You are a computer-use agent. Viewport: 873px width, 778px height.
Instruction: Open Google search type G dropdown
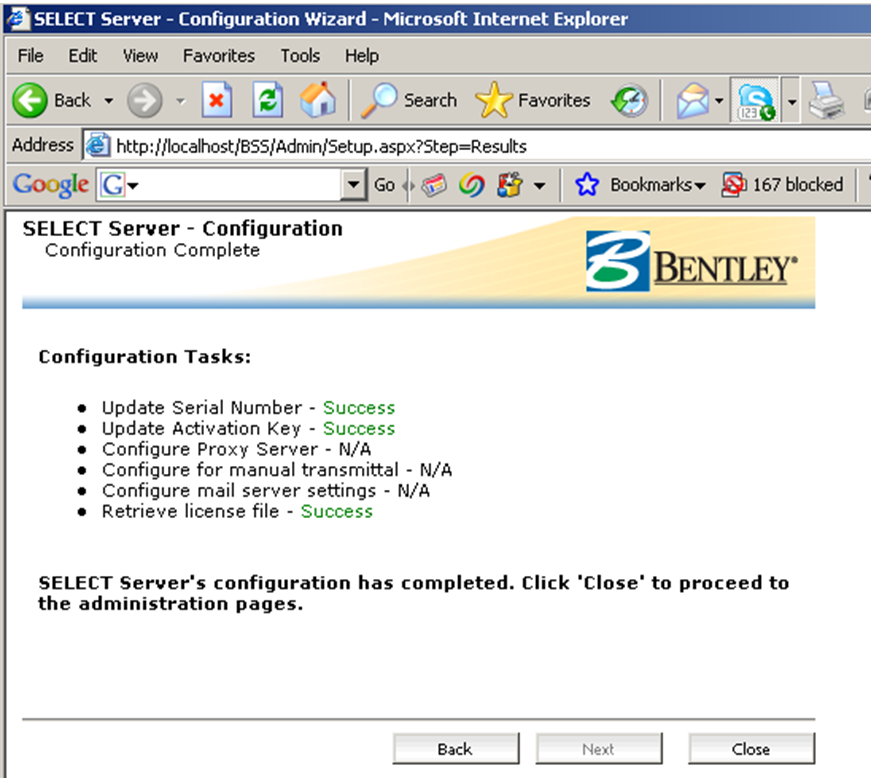click(118, 185)
